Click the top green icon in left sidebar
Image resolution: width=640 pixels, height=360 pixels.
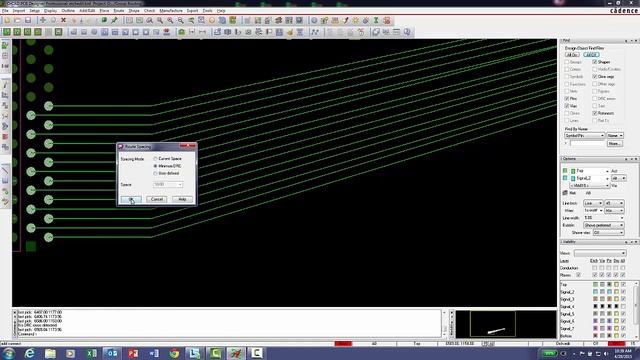[5, 45]
